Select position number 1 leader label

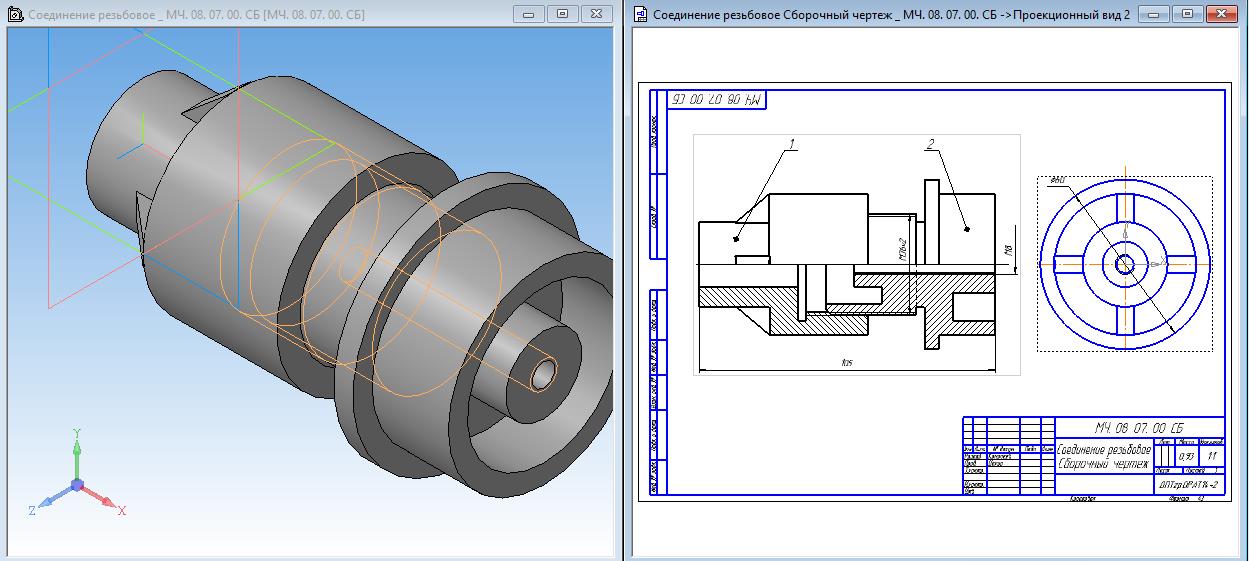(791, 145)
